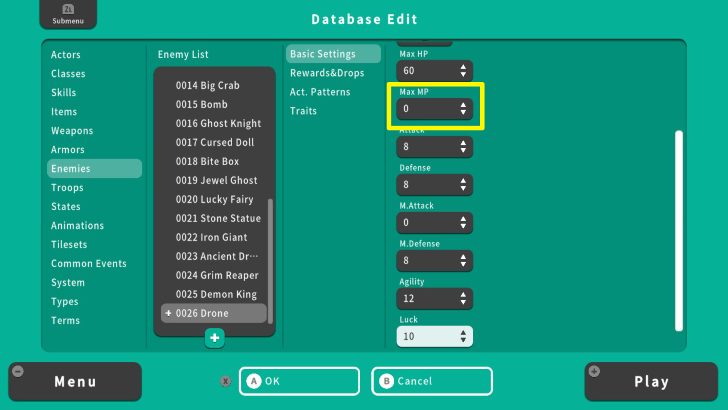This screenshot has height=410, width=728.
Task: Click the X button icon beside OK
Action: [x=226, y=381]
